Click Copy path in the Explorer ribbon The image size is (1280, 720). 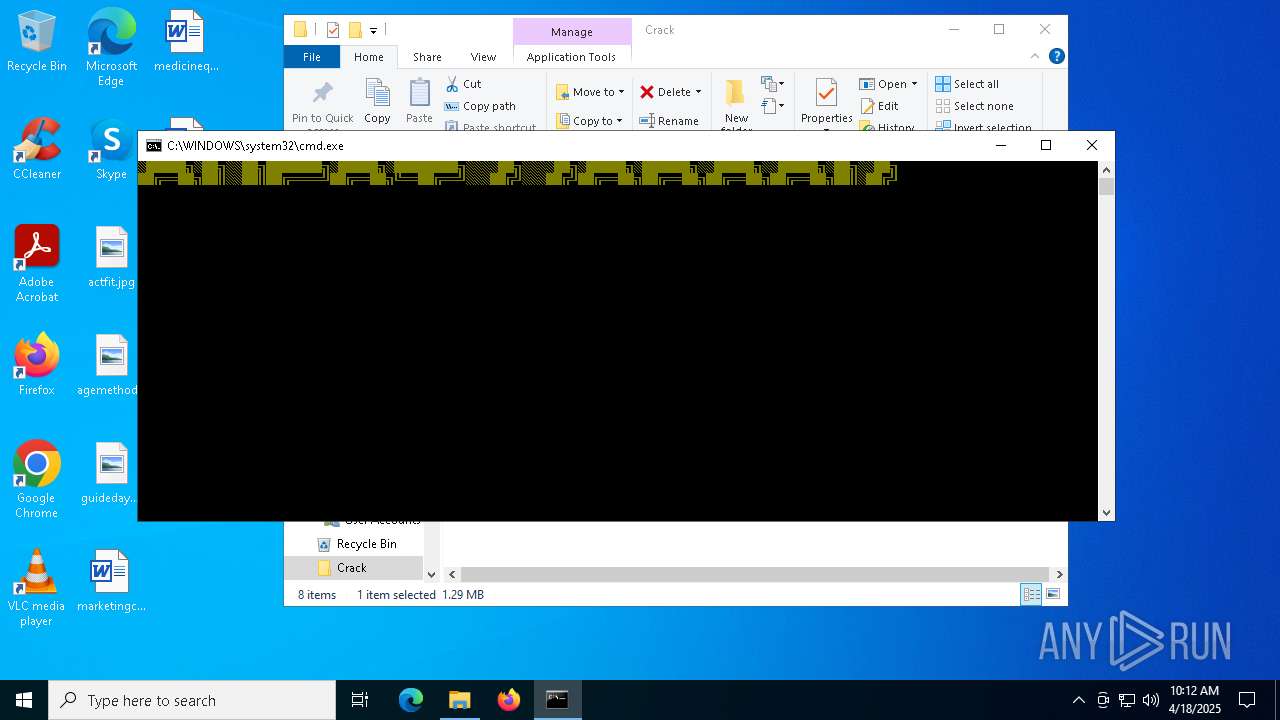(480, 106)
